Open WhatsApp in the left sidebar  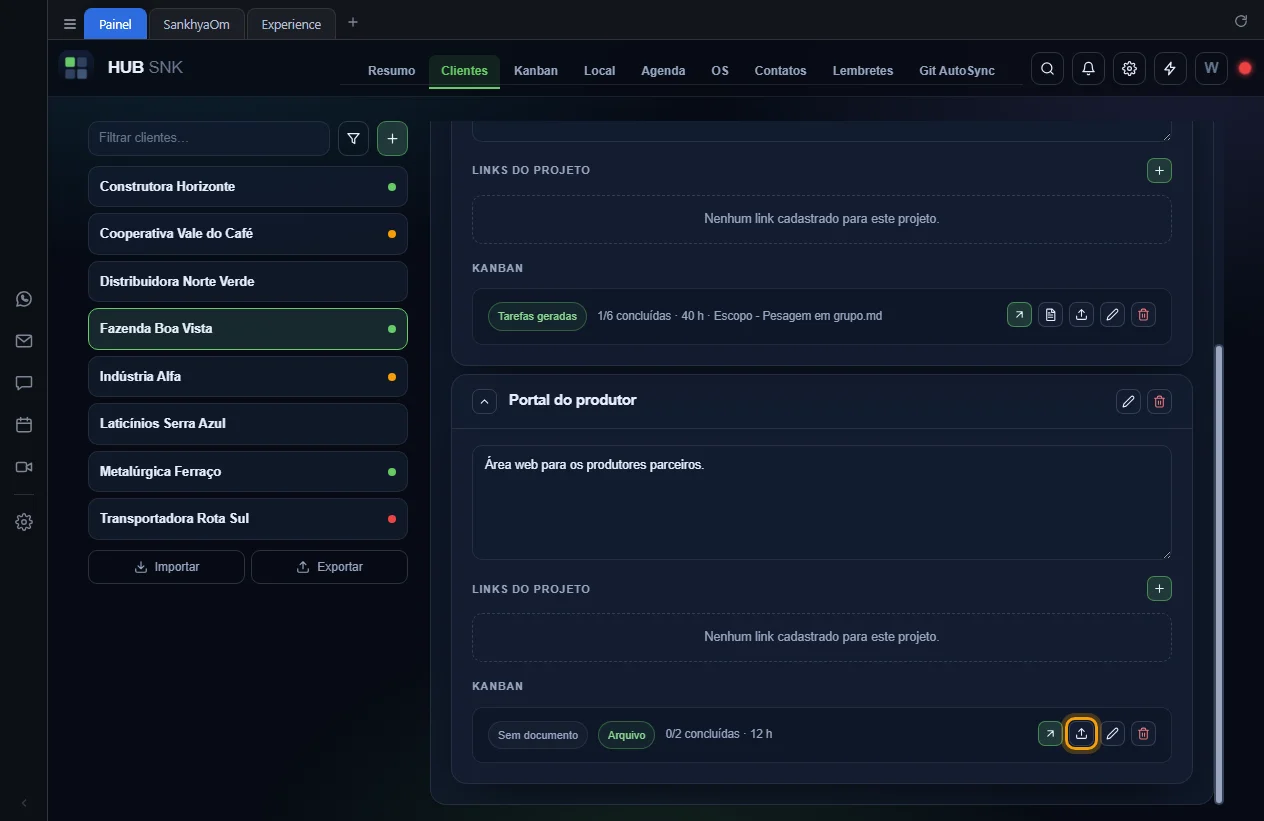[x=24, y=299]
